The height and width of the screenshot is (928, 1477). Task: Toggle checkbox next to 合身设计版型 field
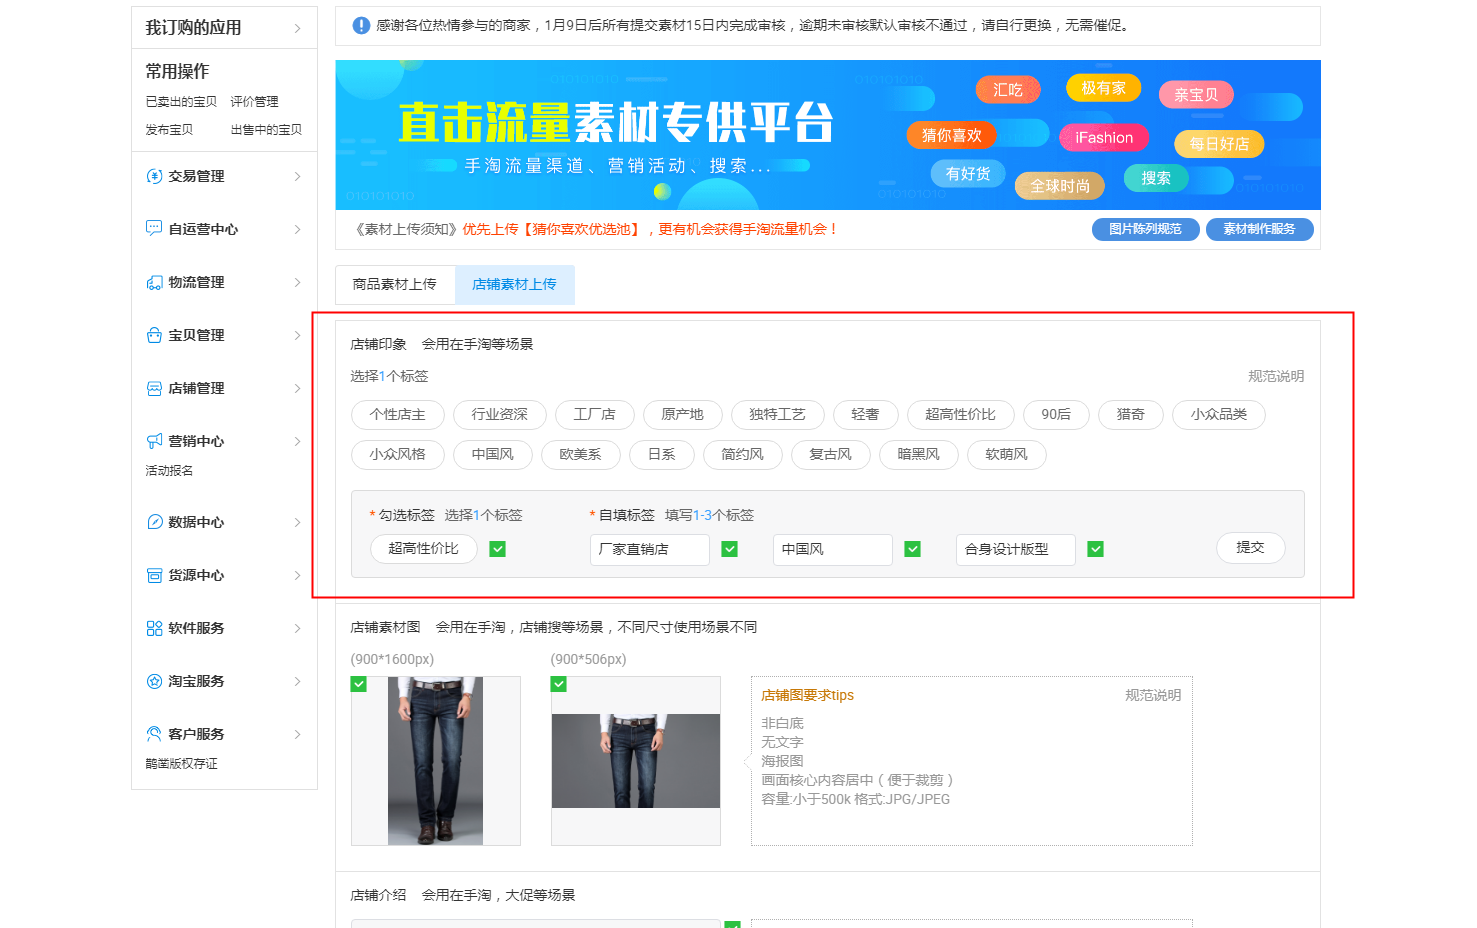[x=1096, y=549]
